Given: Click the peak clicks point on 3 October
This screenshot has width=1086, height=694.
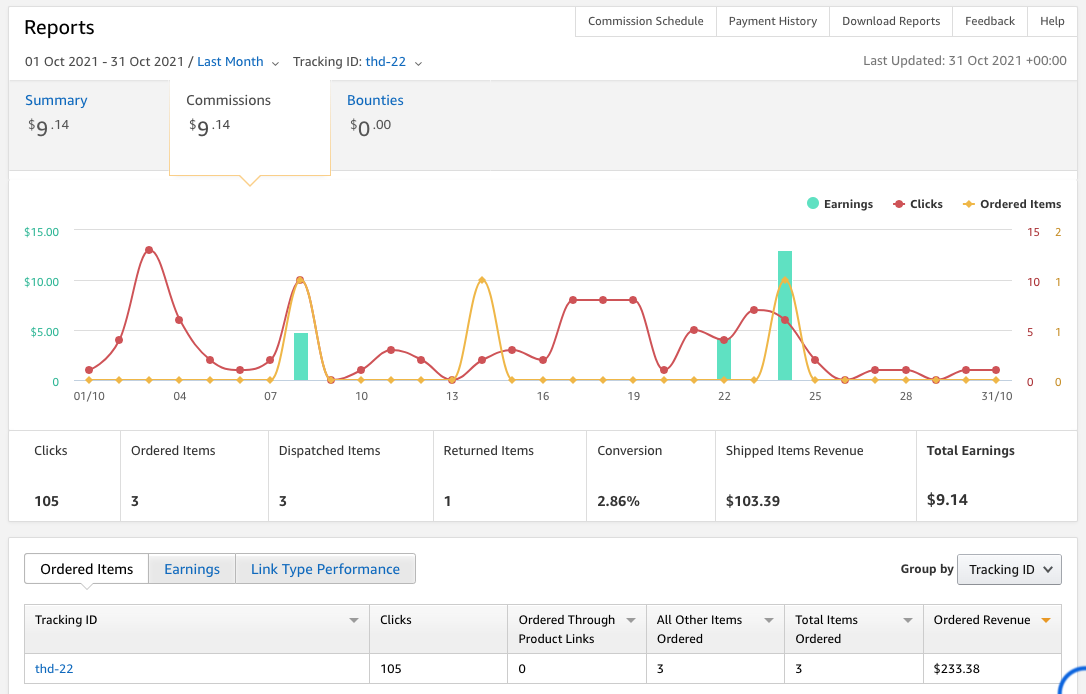Looking at the screenshot, I should click(x=149, y=250).
